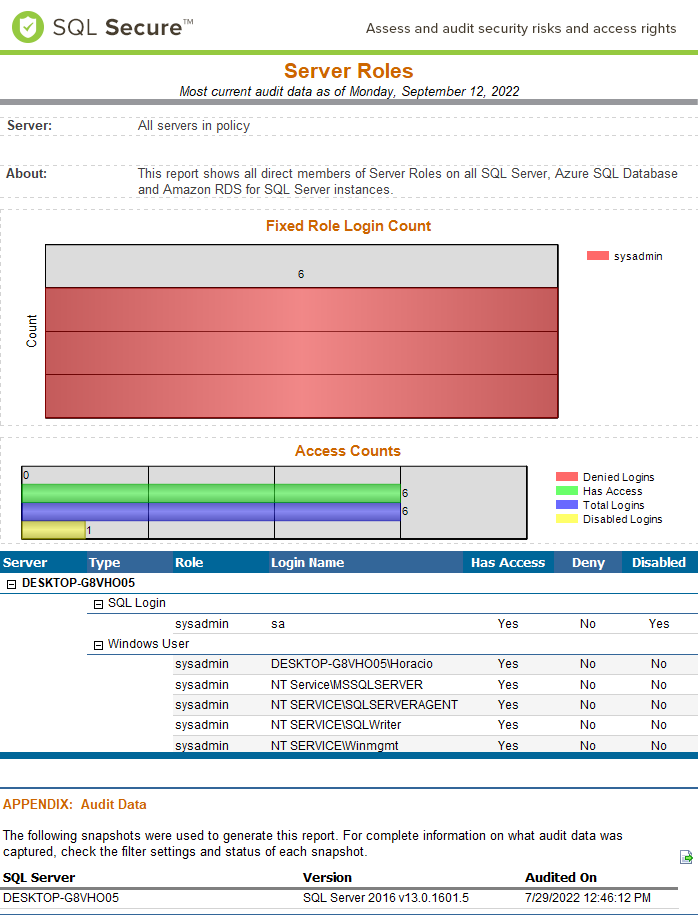698x915 pixels.
Task: Click the Server Roles report title
Action: click(x=348, y=71)
